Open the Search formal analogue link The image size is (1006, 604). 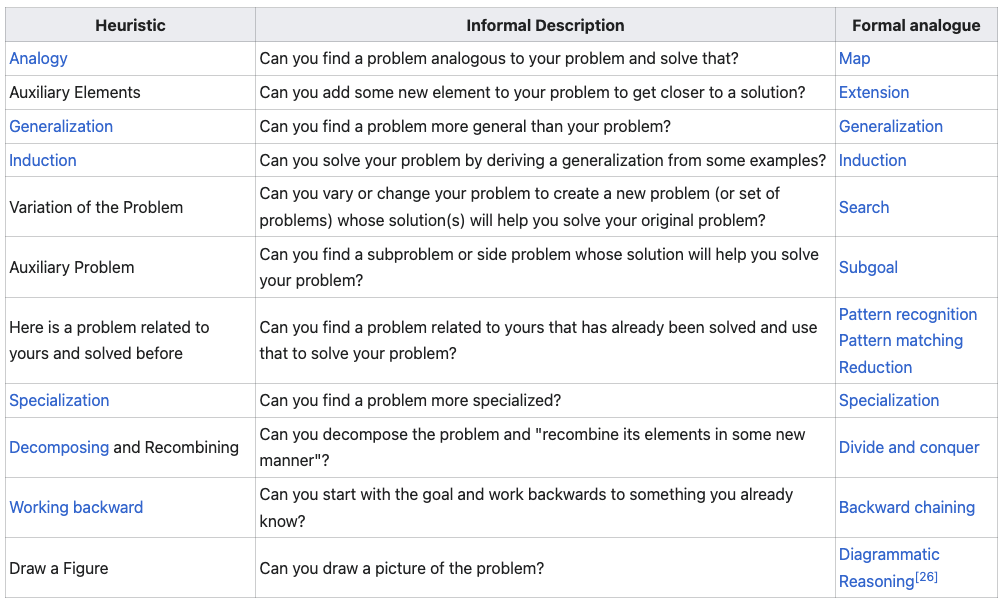(864, 207)
